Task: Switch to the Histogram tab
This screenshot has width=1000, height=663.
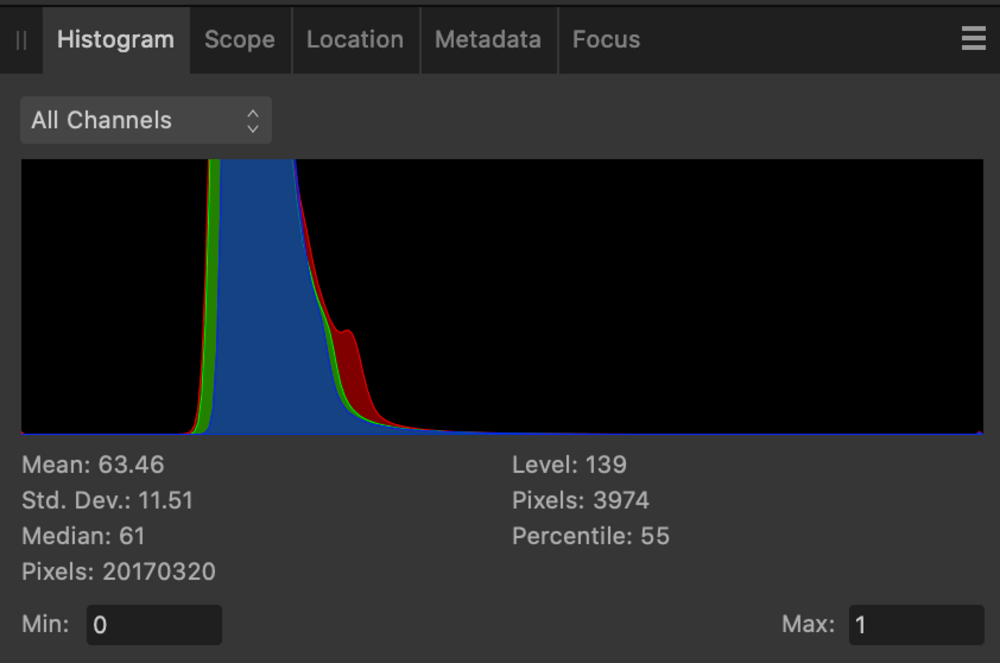Action: 115,40
